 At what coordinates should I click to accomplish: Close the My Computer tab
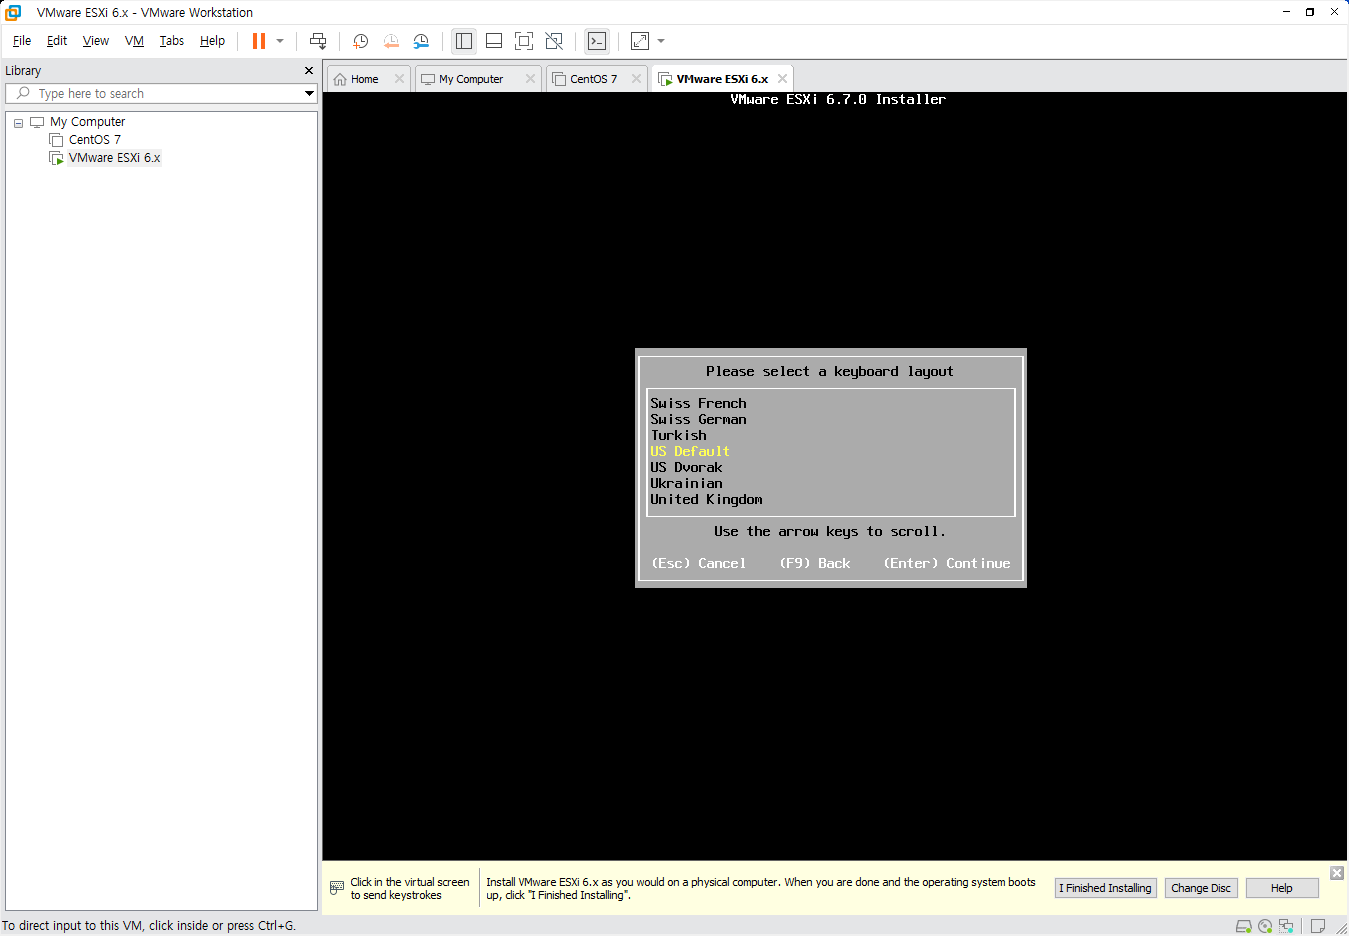[530, 79]
